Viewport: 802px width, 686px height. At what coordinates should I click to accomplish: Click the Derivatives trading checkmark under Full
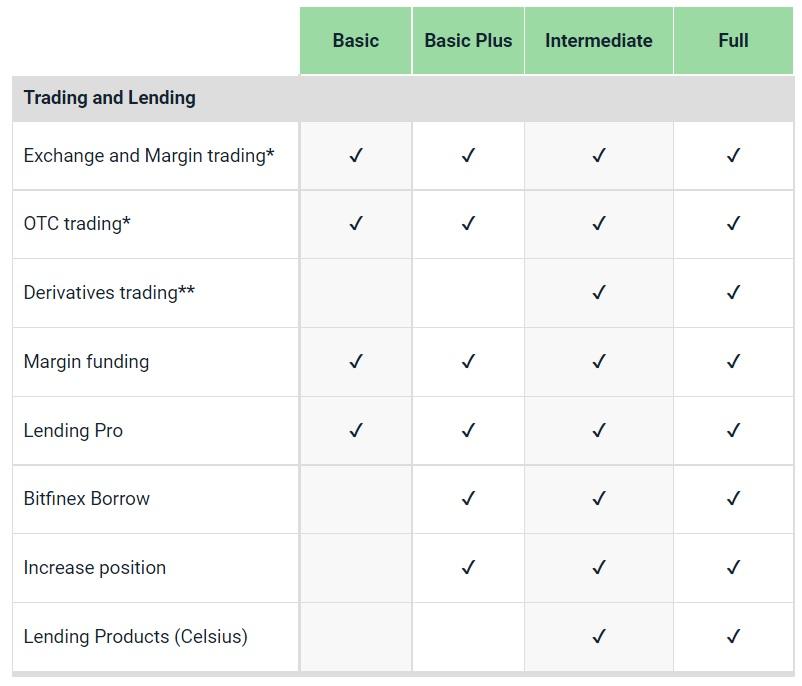click(733, 293)
